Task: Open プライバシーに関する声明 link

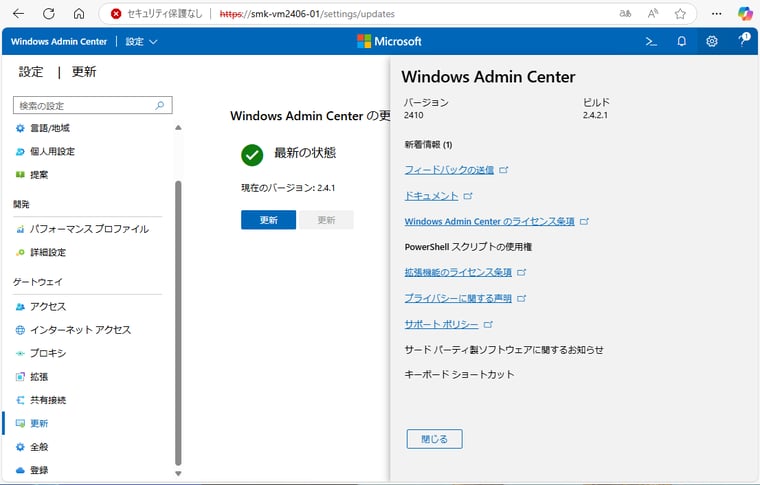Action: tap(458, 298)
